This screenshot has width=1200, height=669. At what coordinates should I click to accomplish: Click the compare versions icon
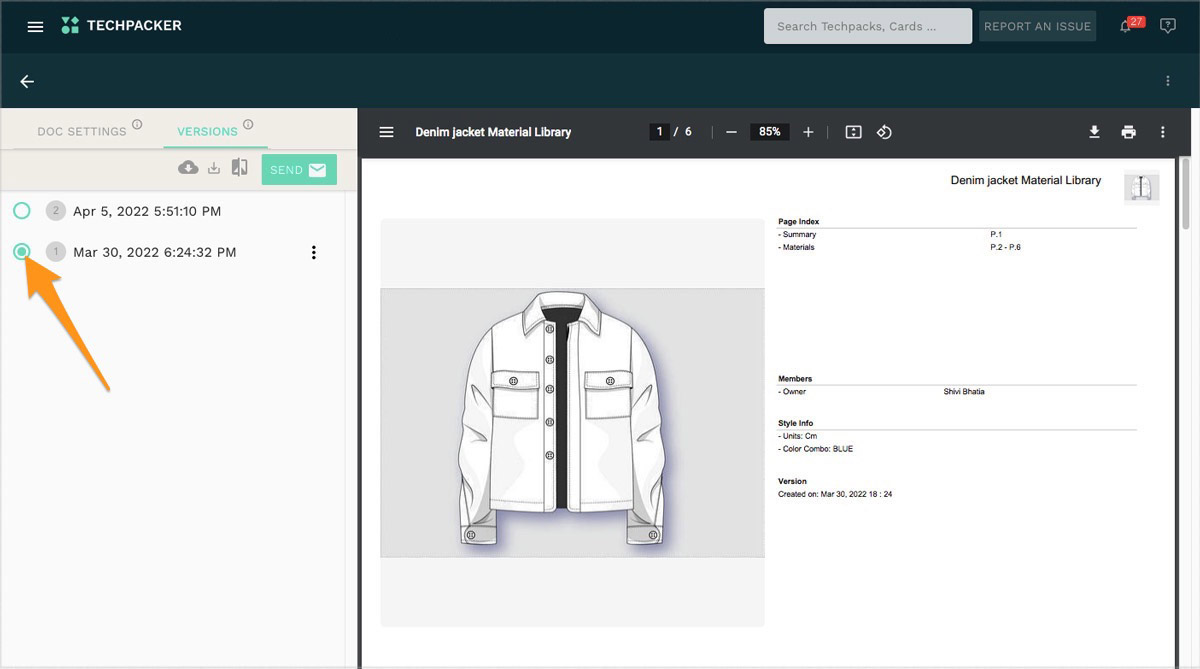pyautogui.click(x=239, y=168)
